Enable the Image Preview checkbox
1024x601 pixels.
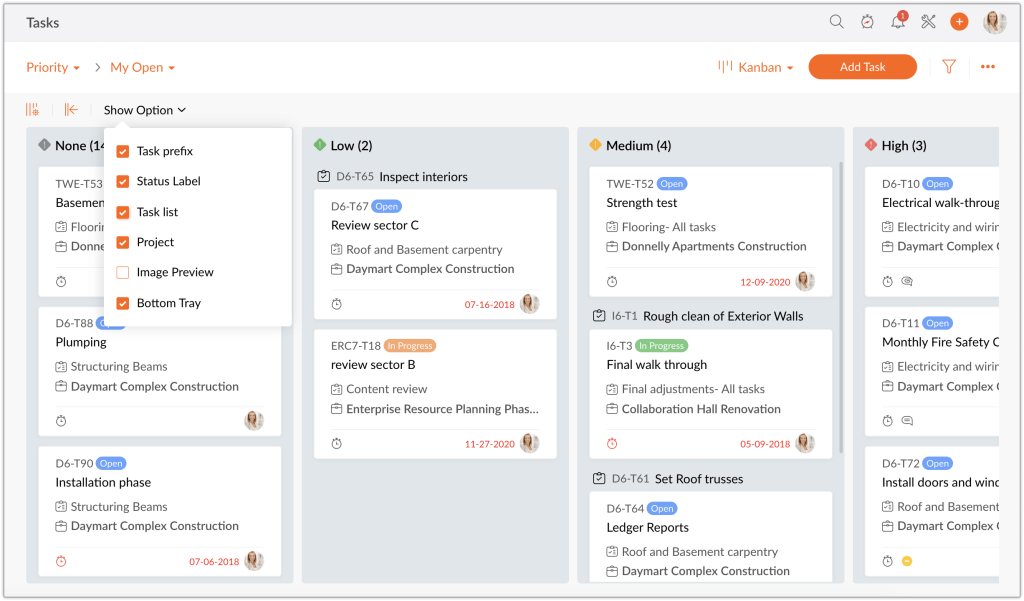tap(123, 272)
